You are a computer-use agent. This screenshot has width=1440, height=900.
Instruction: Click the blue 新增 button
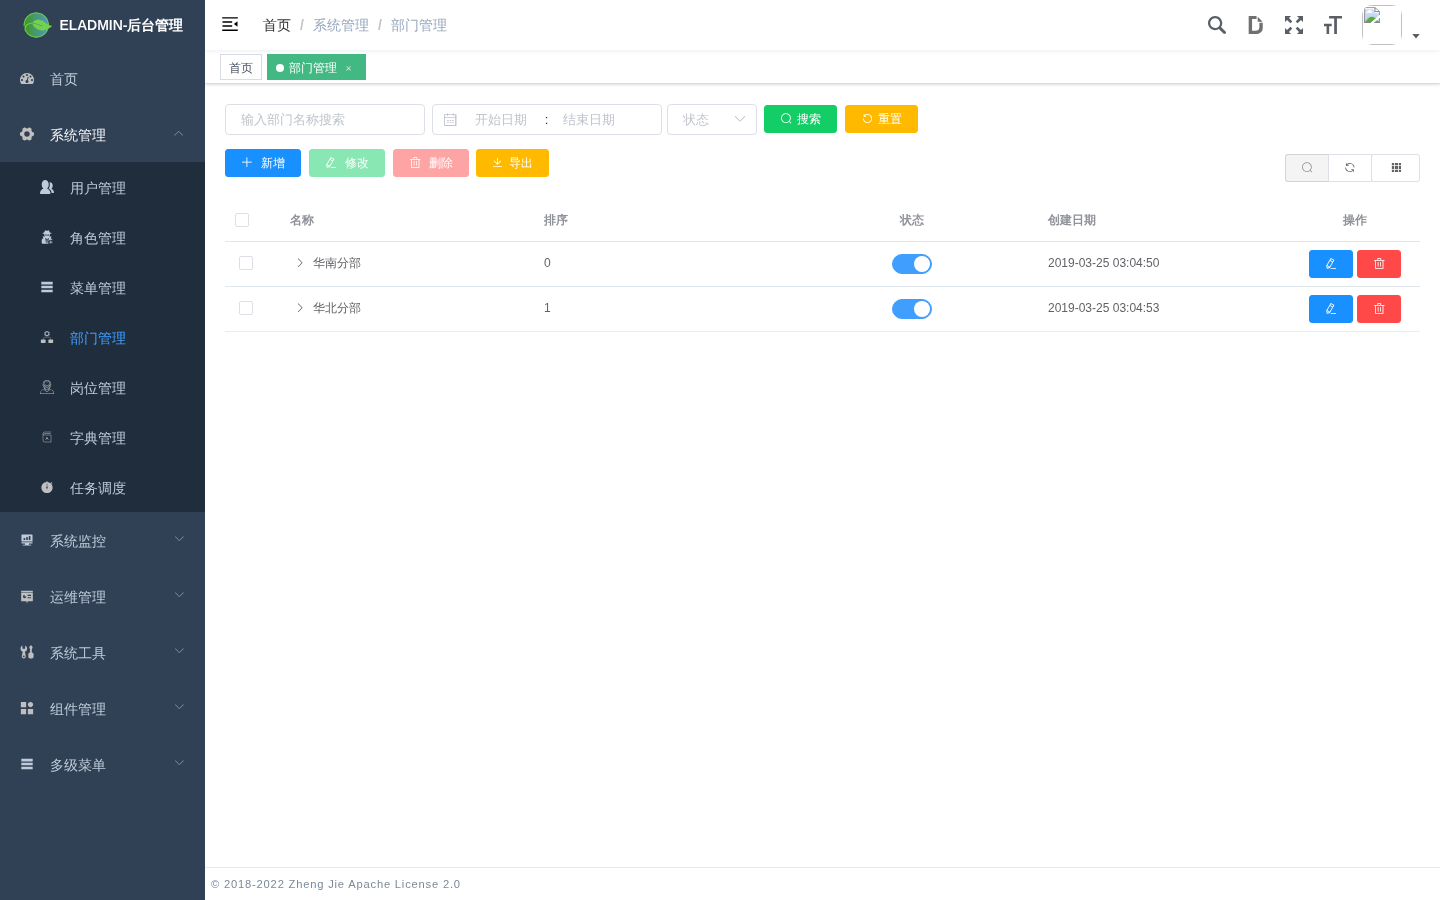[x=263, y=163]
